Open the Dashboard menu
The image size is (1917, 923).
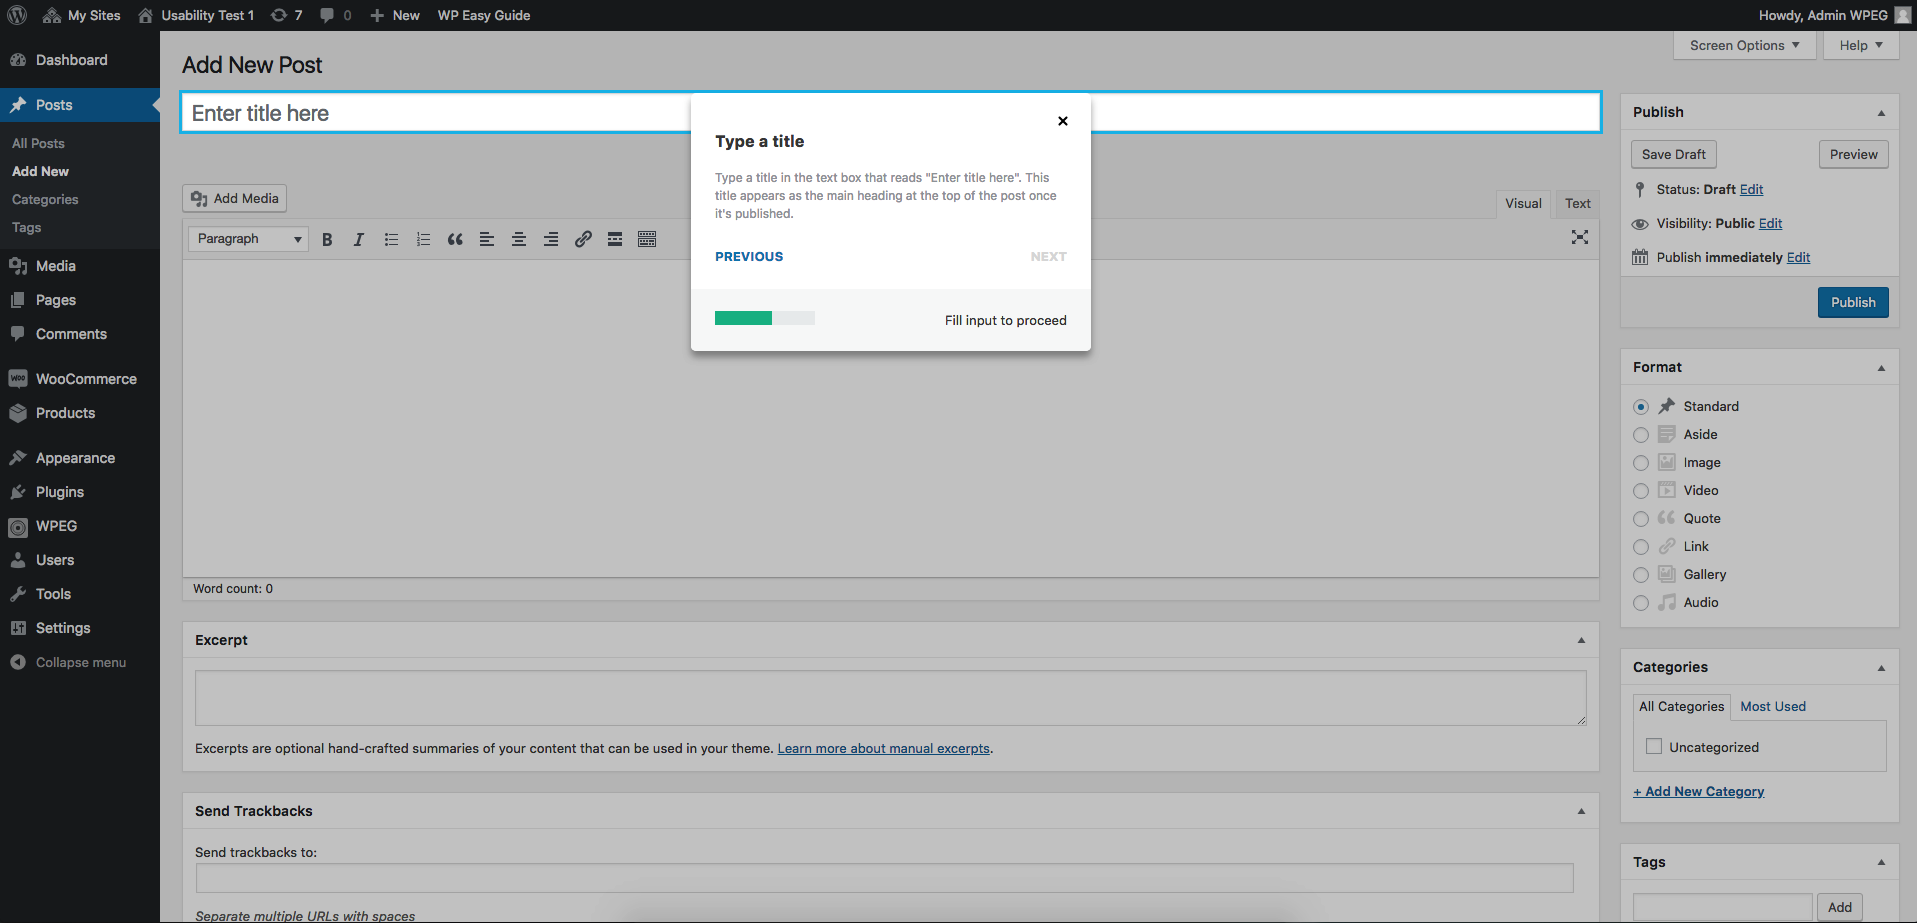80,60
